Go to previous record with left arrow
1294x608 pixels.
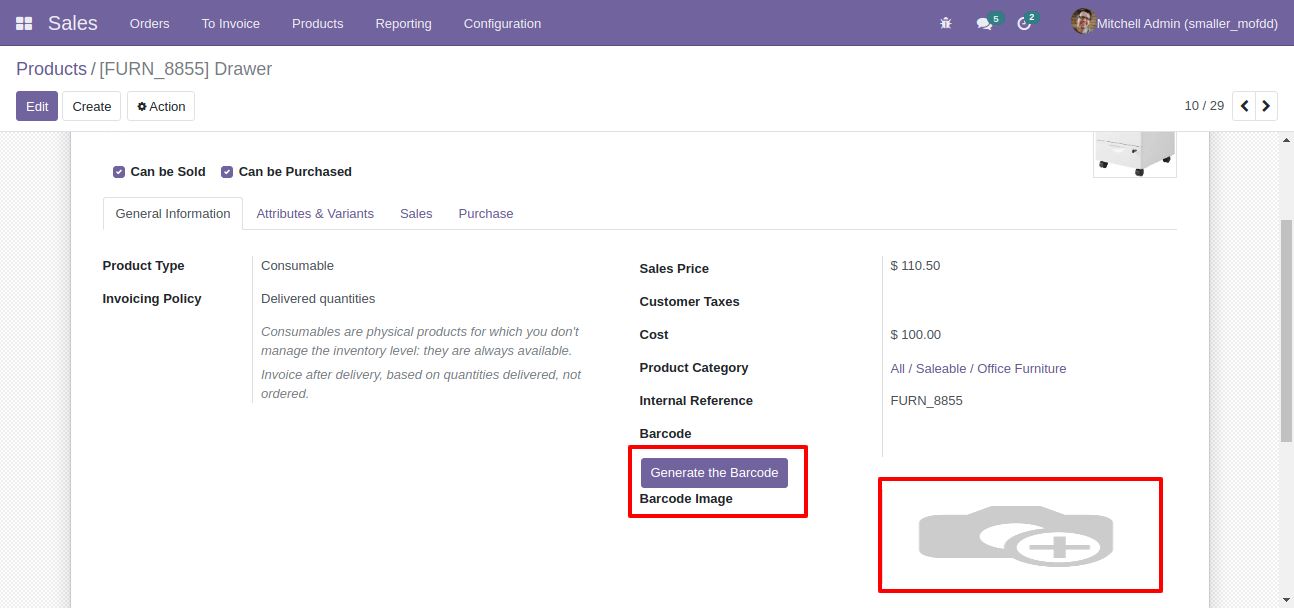[1244, 106]
